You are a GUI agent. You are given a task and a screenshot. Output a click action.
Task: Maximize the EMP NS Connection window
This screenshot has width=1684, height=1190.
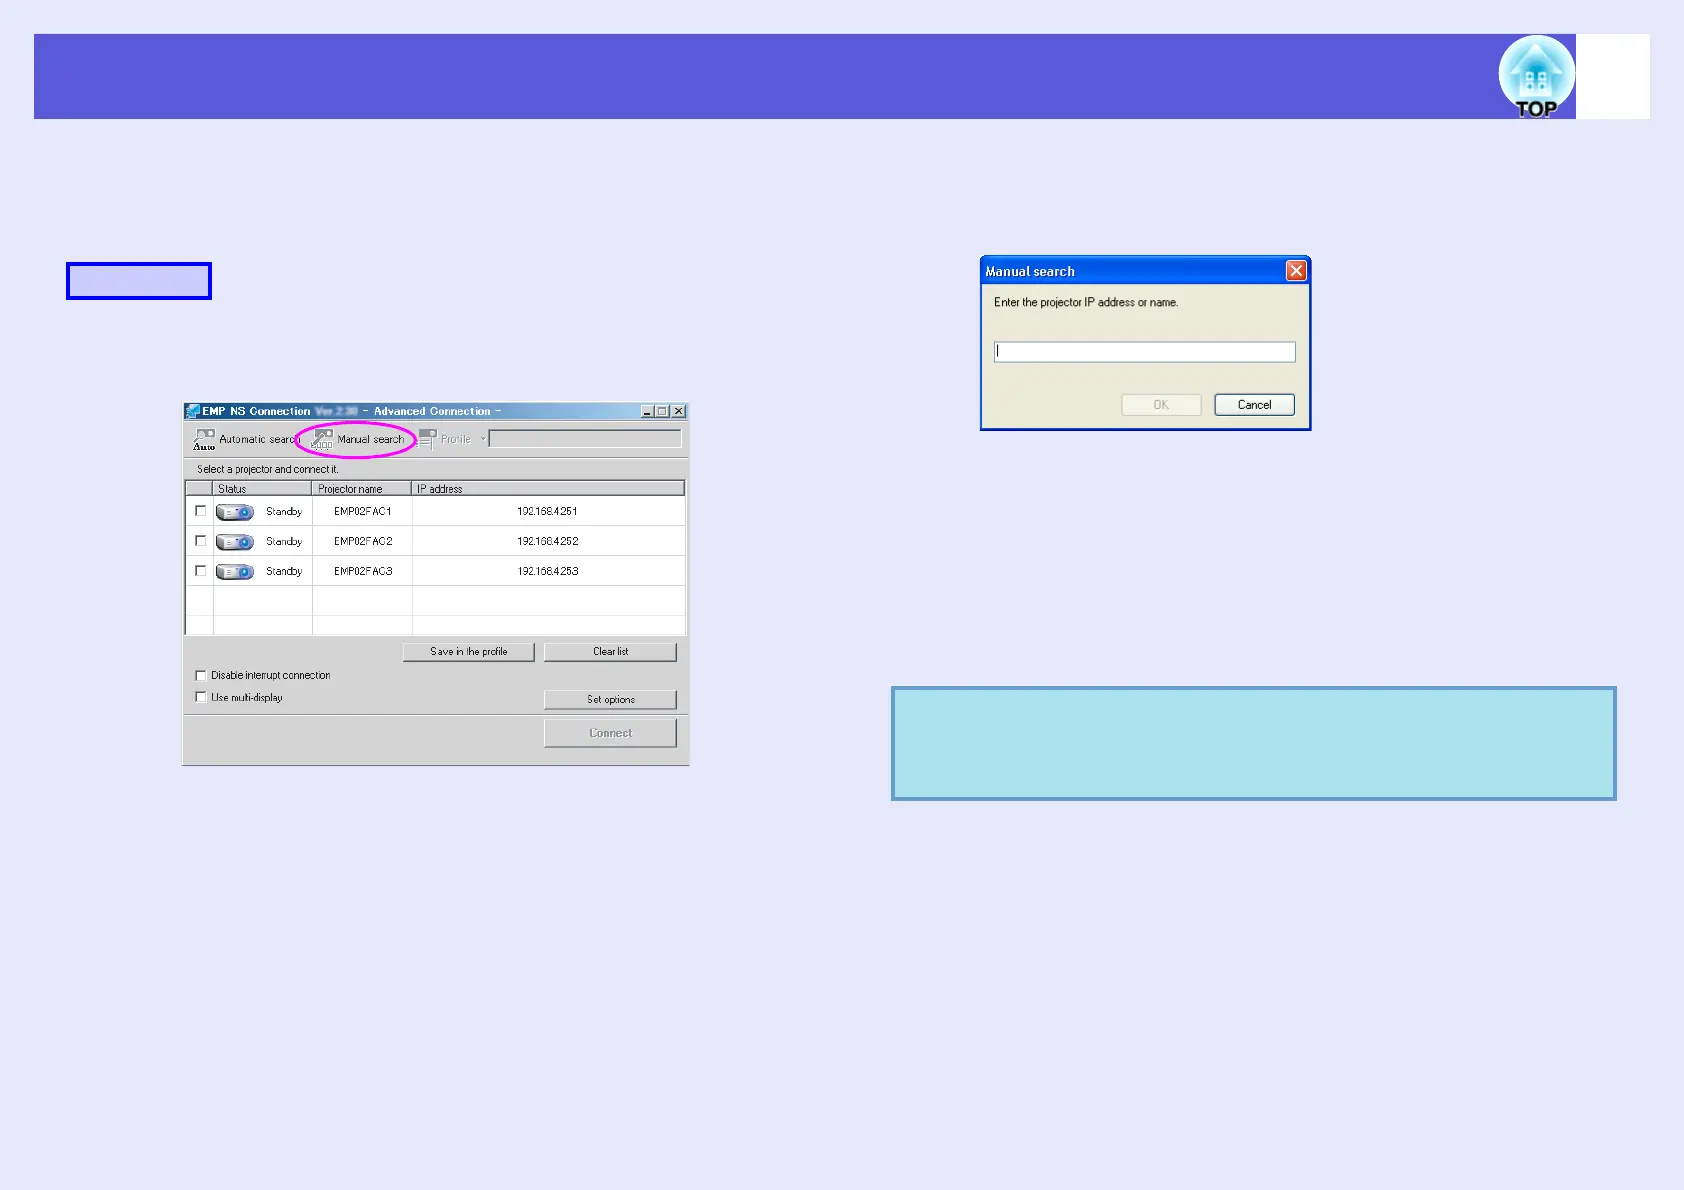(x=662, y=411)
